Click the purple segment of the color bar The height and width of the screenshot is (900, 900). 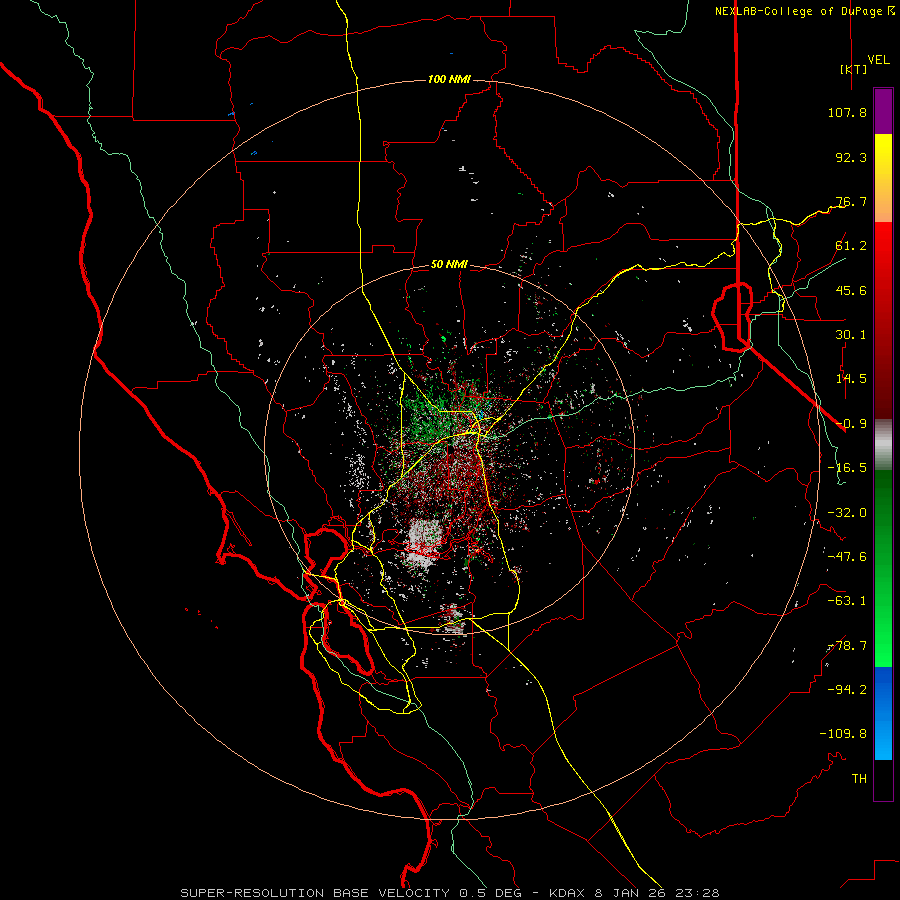click(883, 112)
